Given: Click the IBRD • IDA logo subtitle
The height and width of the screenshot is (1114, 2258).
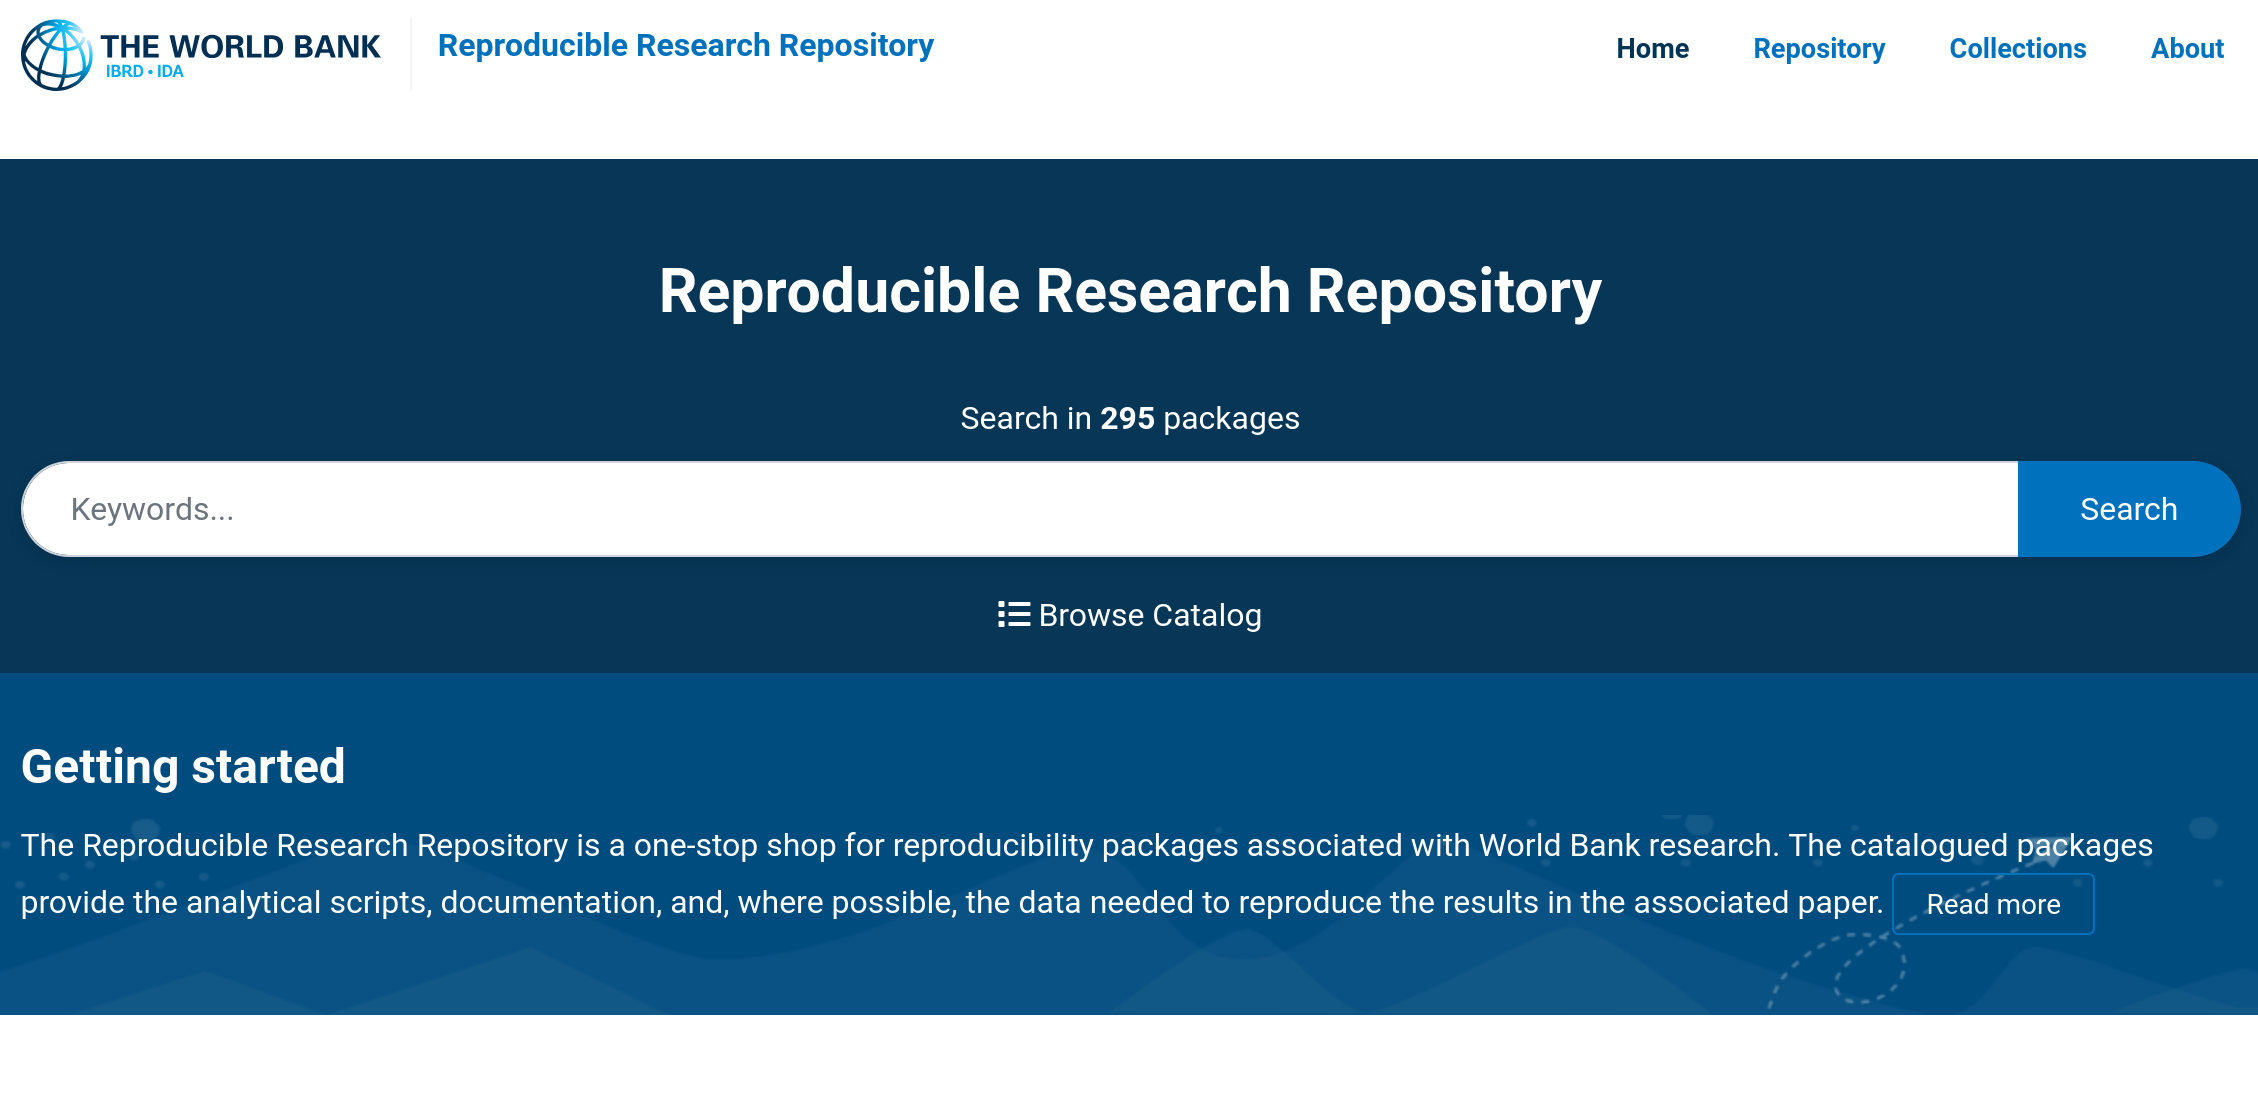Looking at the screenshot, I should (x=144, y=72).
